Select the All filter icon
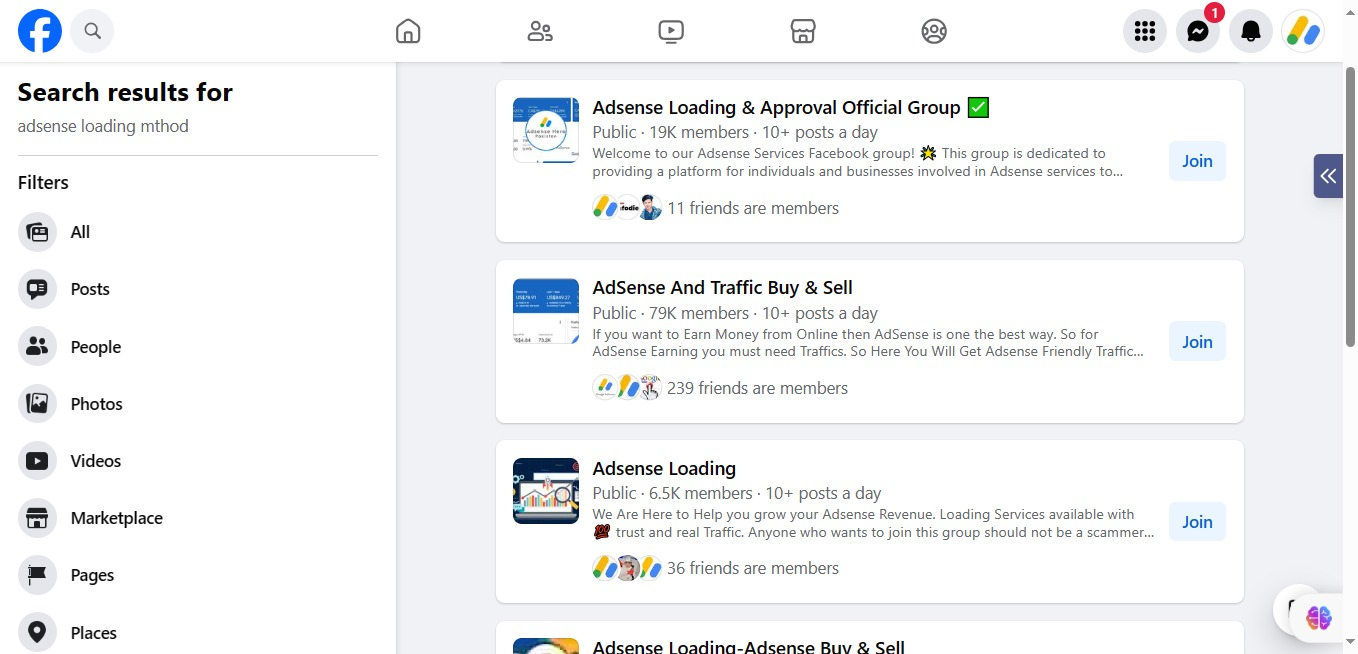This screenshot has height=654, width=1358. tap(37, 232)
